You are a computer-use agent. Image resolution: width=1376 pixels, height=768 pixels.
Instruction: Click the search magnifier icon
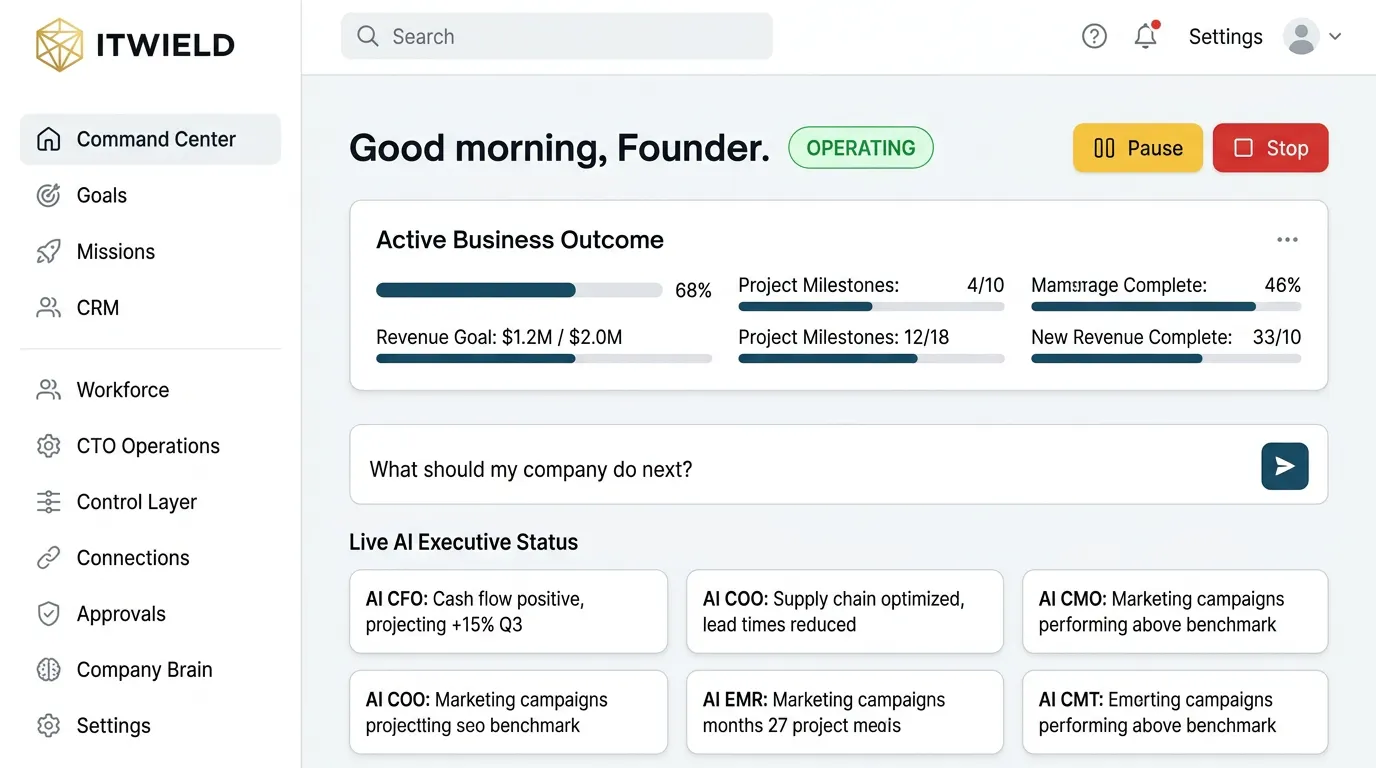coord(368,36)
